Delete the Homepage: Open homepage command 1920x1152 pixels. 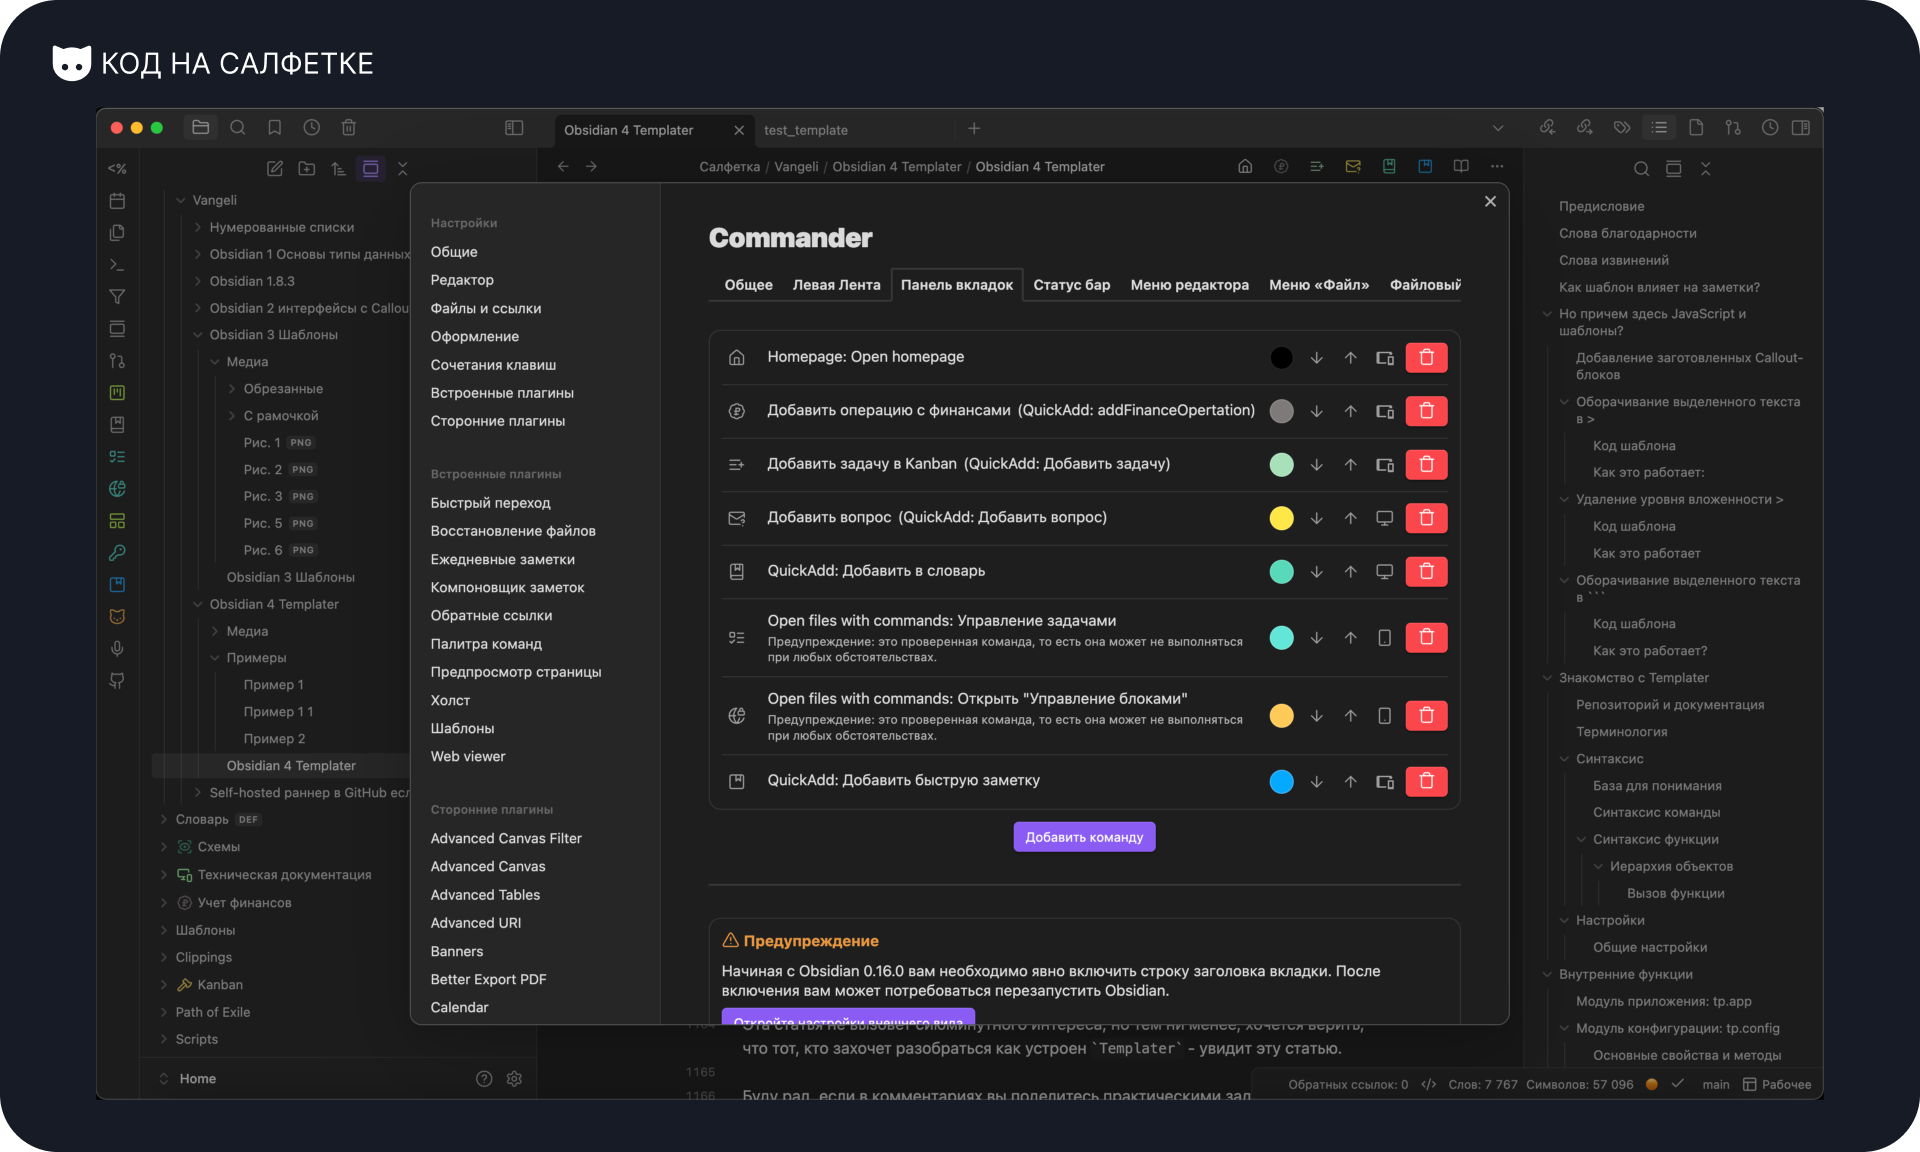pos(1426,358)
